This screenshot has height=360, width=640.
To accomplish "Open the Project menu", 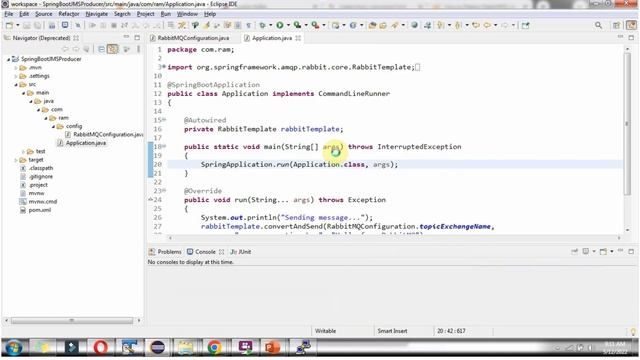I will coord(145,14).
